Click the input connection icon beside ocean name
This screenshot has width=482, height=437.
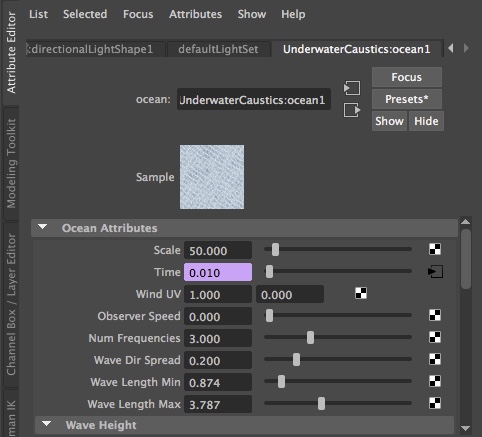tap(352, 88)
